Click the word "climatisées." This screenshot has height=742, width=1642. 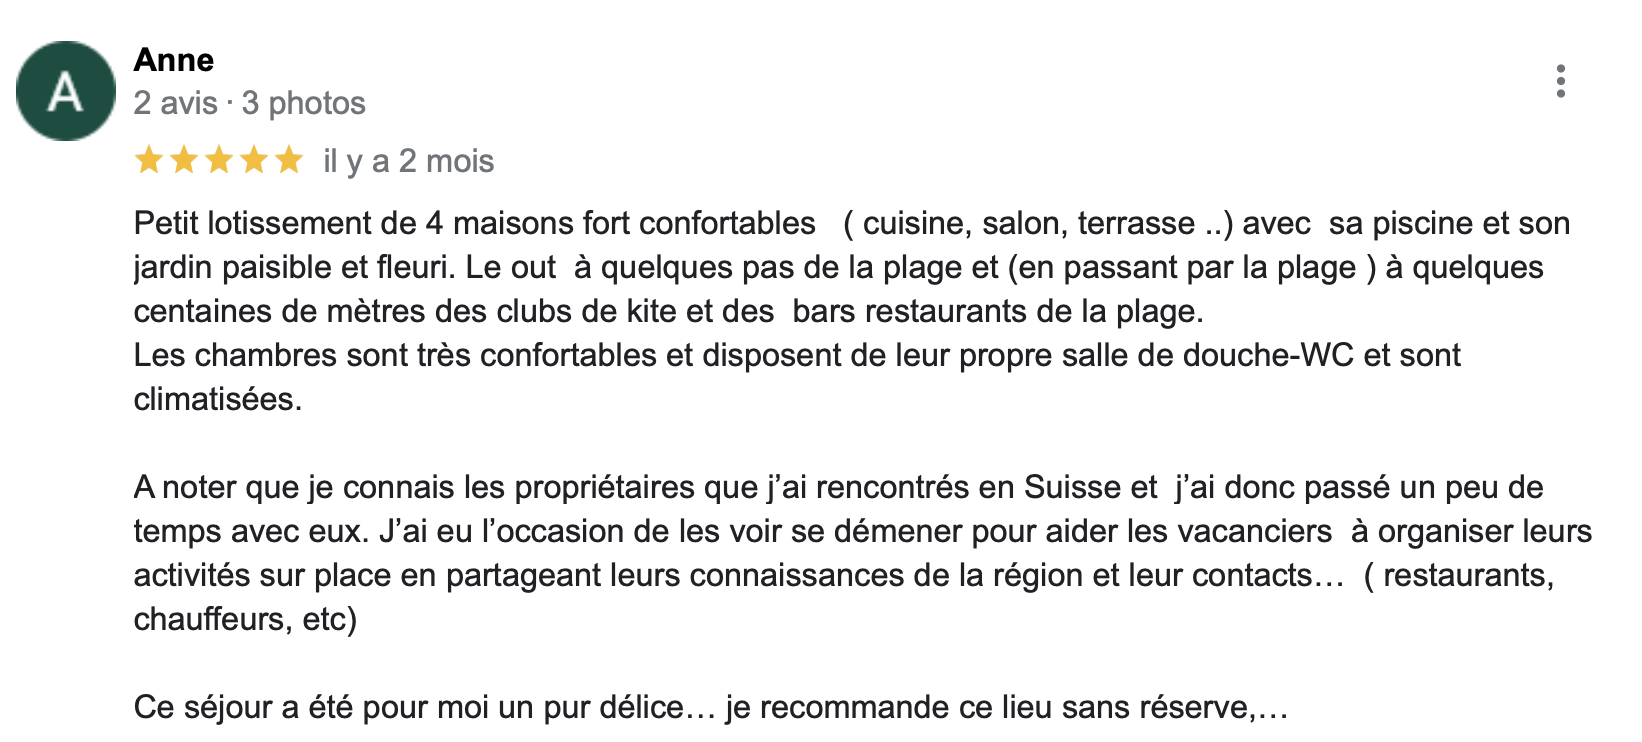click(218, 399)
